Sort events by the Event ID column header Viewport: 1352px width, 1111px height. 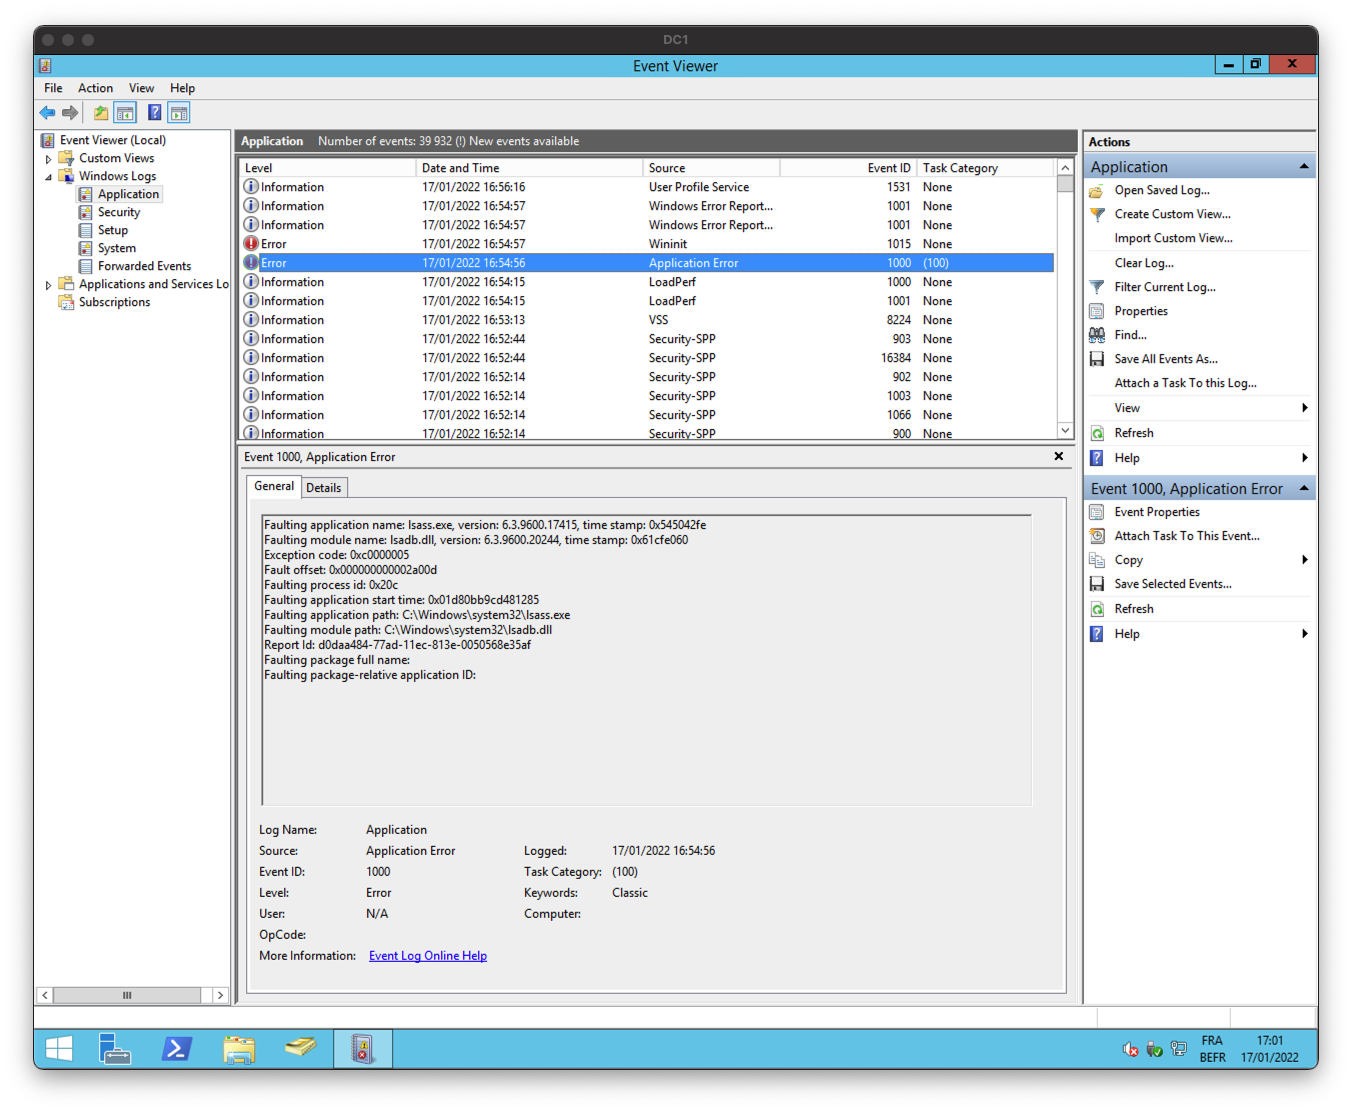pos(848,168)
